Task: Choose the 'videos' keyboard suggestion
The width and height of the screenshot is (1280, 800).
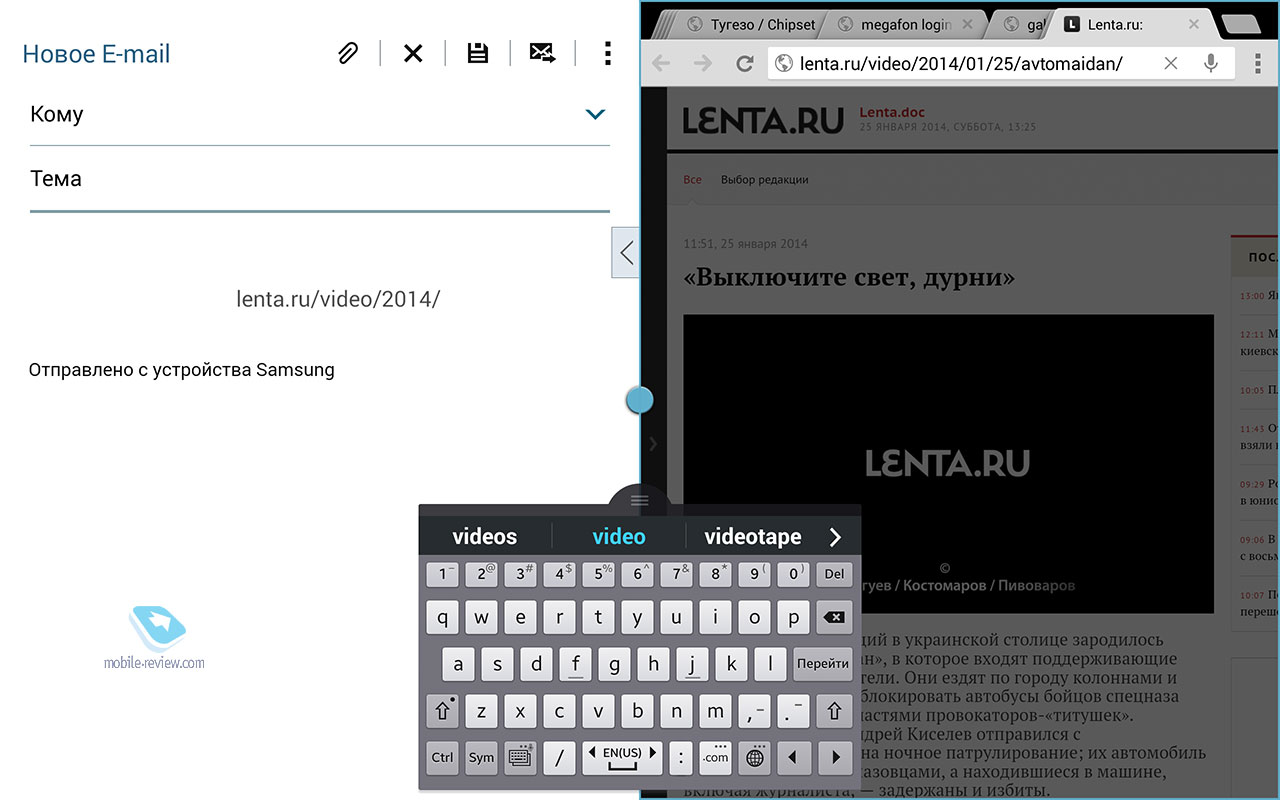Action: pos(485,537)
